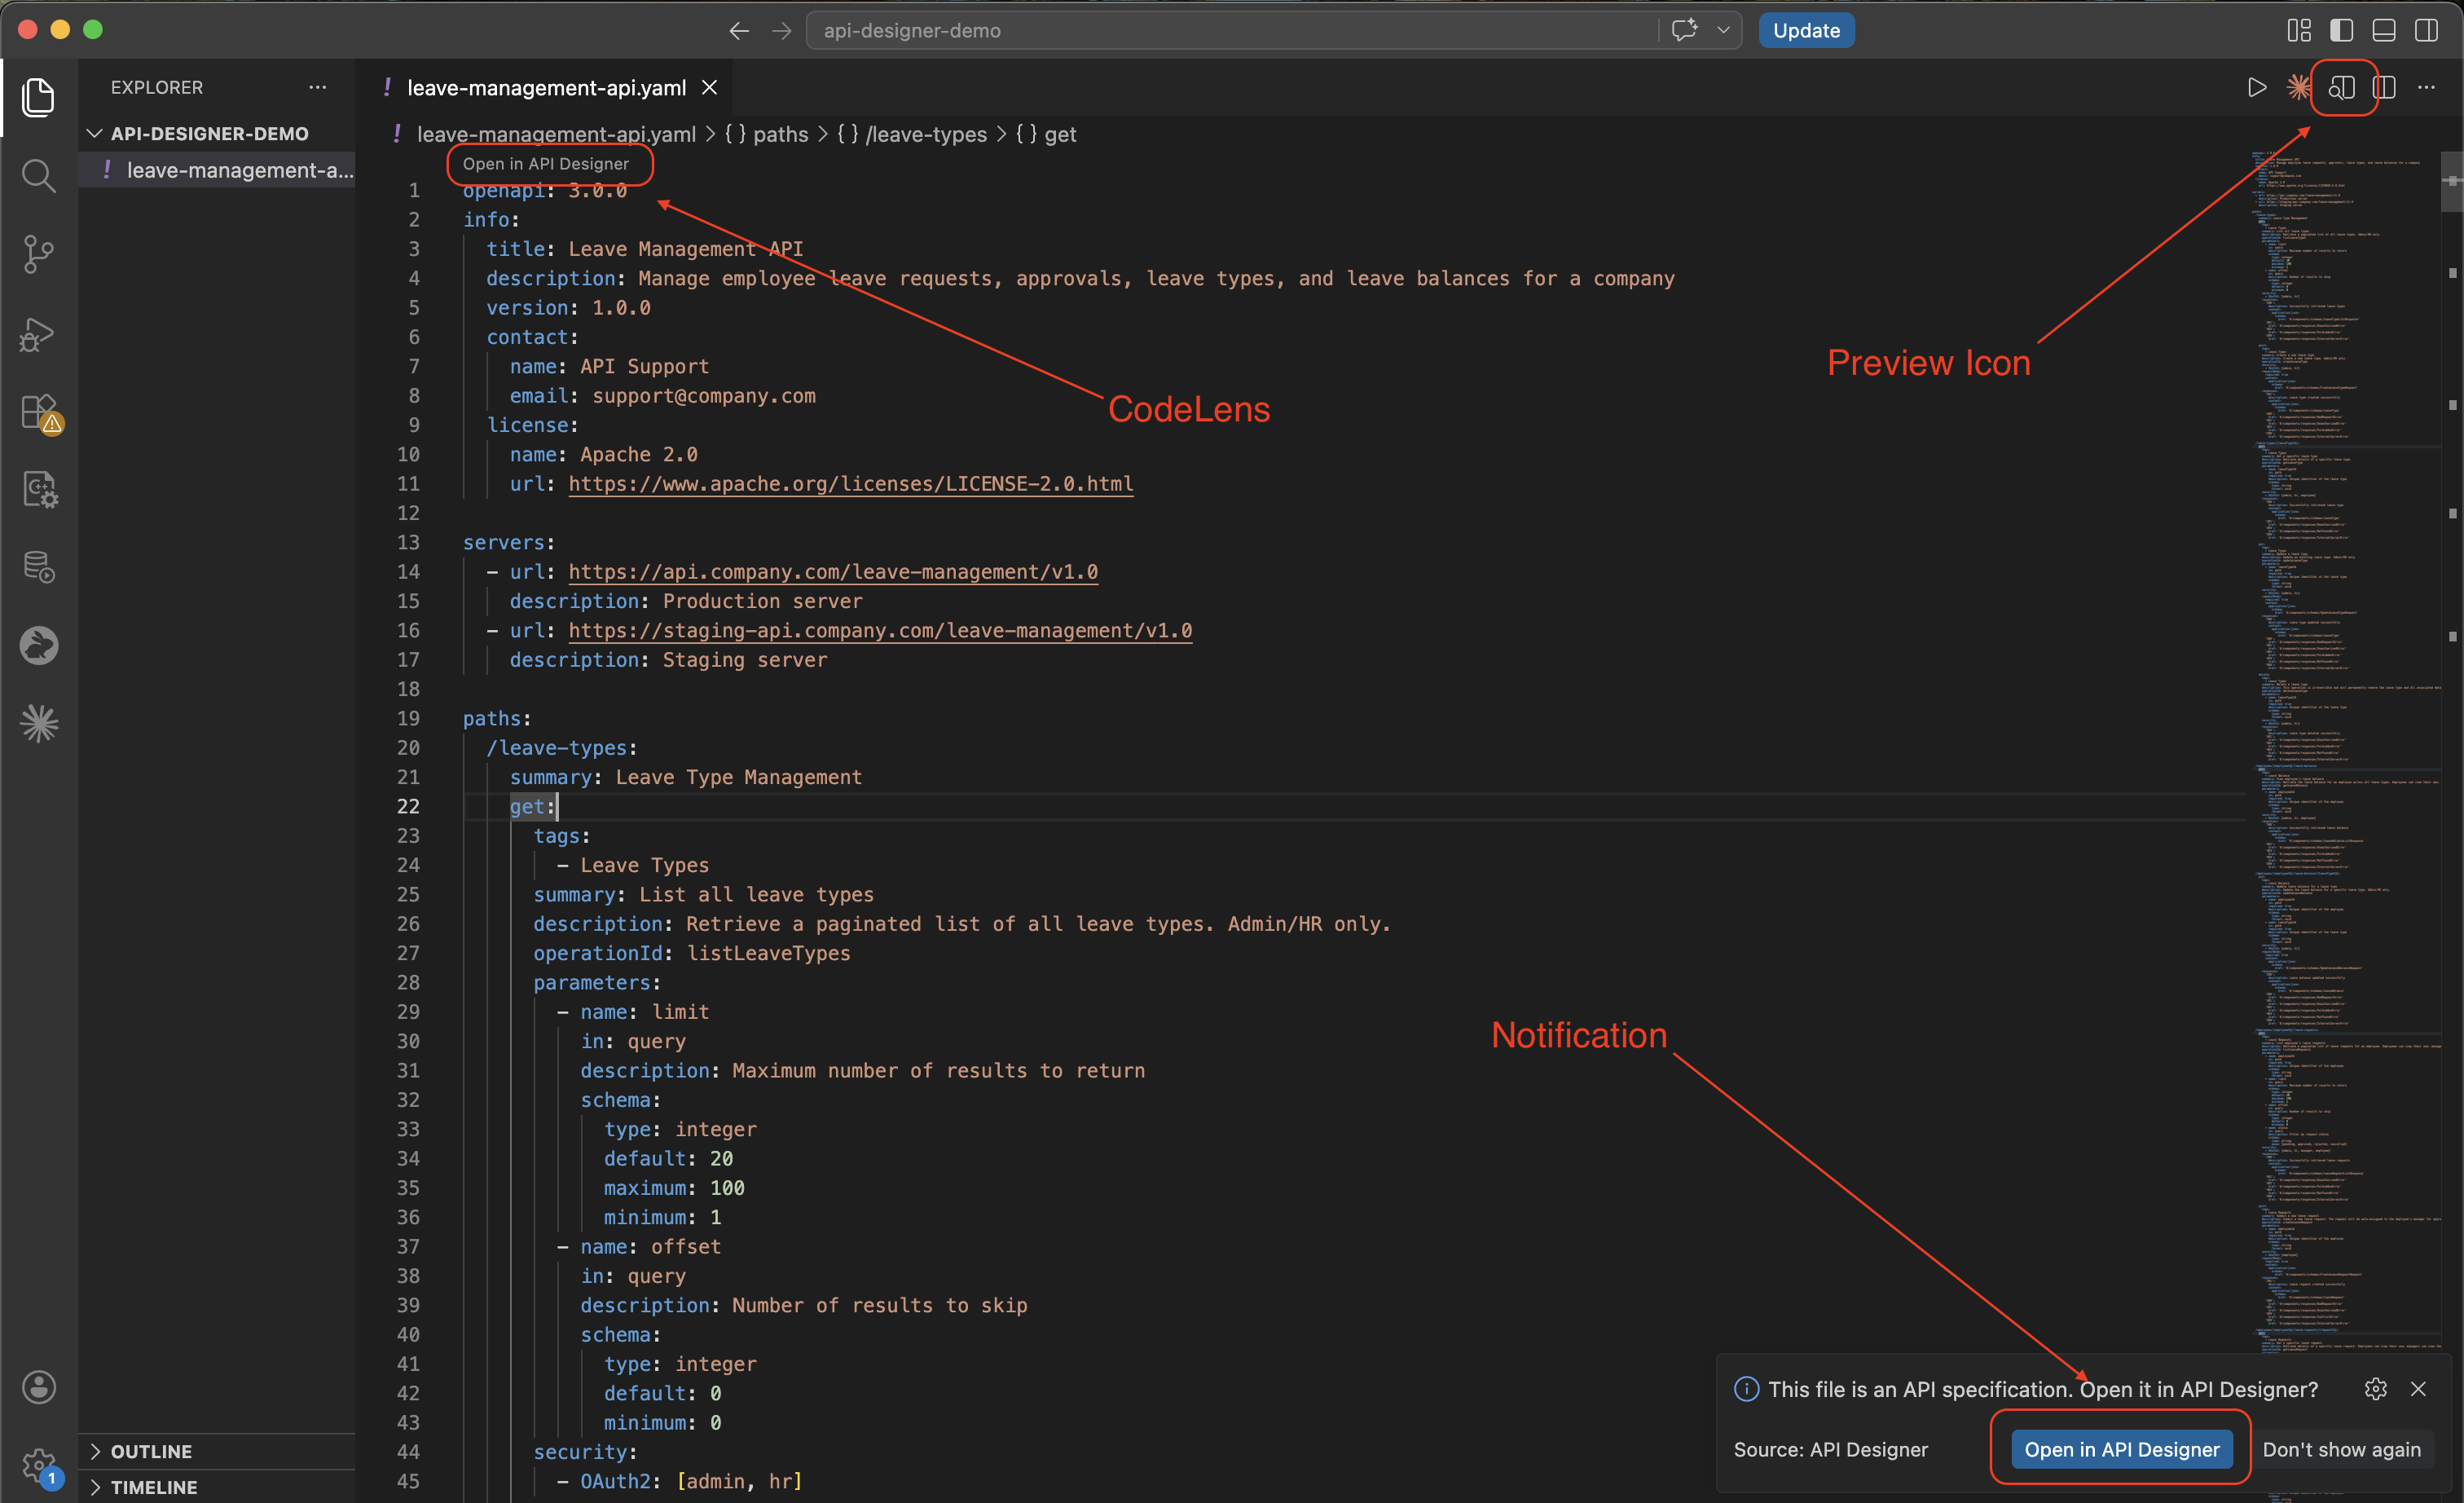This screenshot has height=1503, width=2464.
Task: Open the staging-api server URL link
Action: [x=880, y=630]
